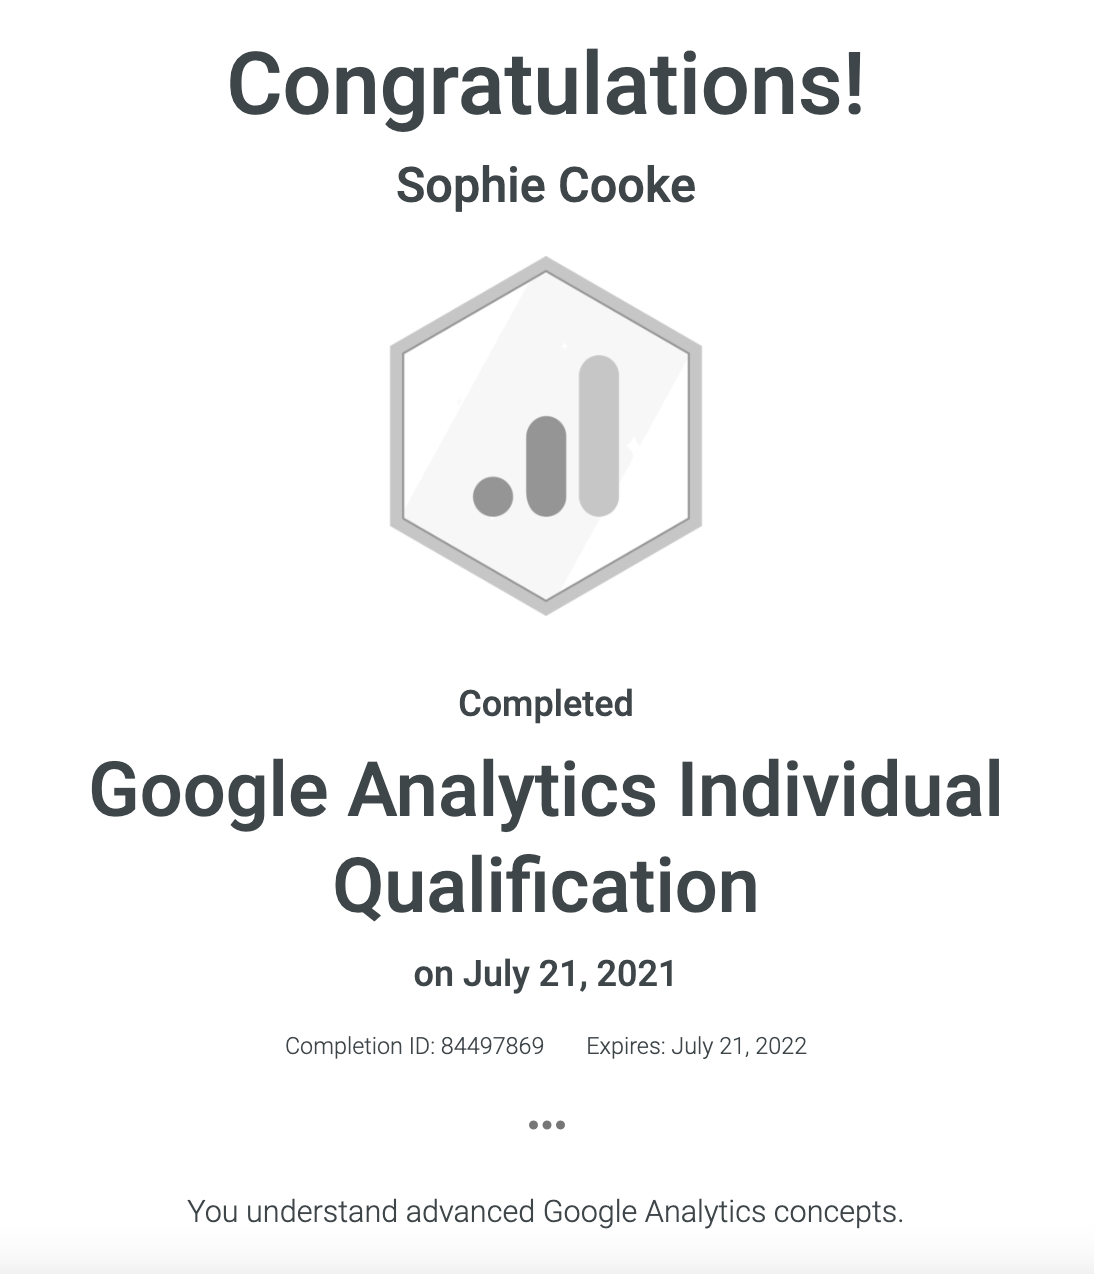This screenshot has width=1094, height=1274.
Task: Click the expiry date July 21, 2022
Action: (x=739, y=1047)
